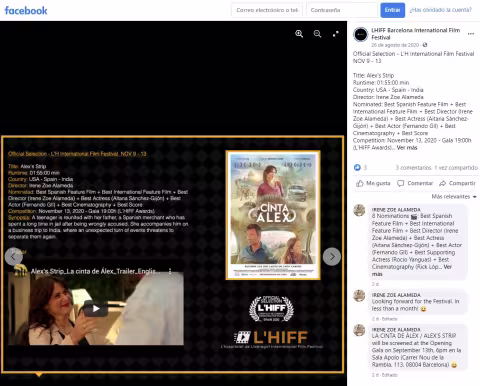Viewport: 480px width, 386px height.
Task: Click 'Title: Alex's Strip' line in post
Action: (373, 75)
